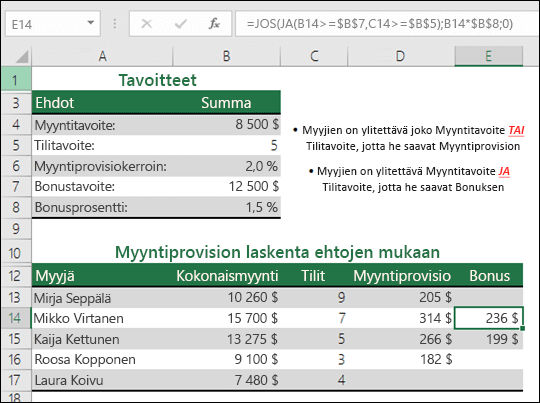Click the Myyntiprovision laskenta ehtojen mukaan title
Screen dimensions: 540x403
[277, 252]
